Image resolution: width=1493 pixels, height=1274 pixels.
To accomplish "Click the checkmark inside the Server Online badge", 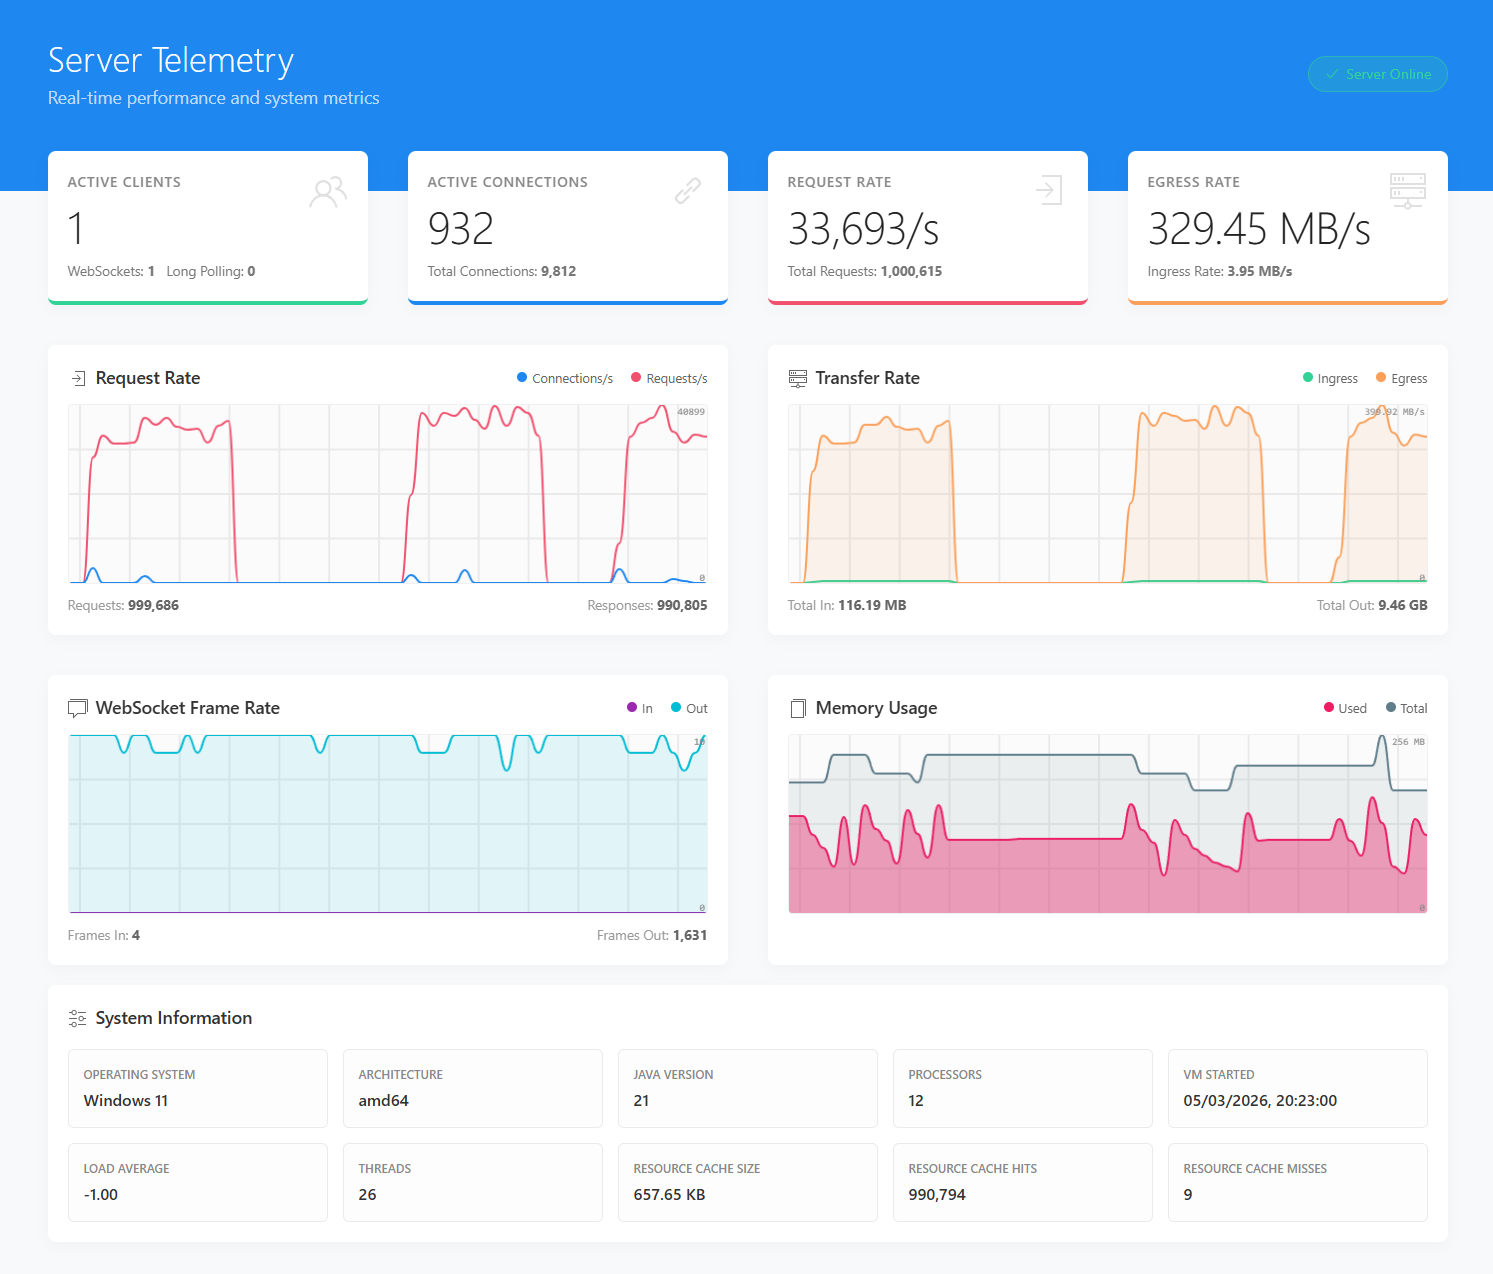I will tap(1332, 74).
